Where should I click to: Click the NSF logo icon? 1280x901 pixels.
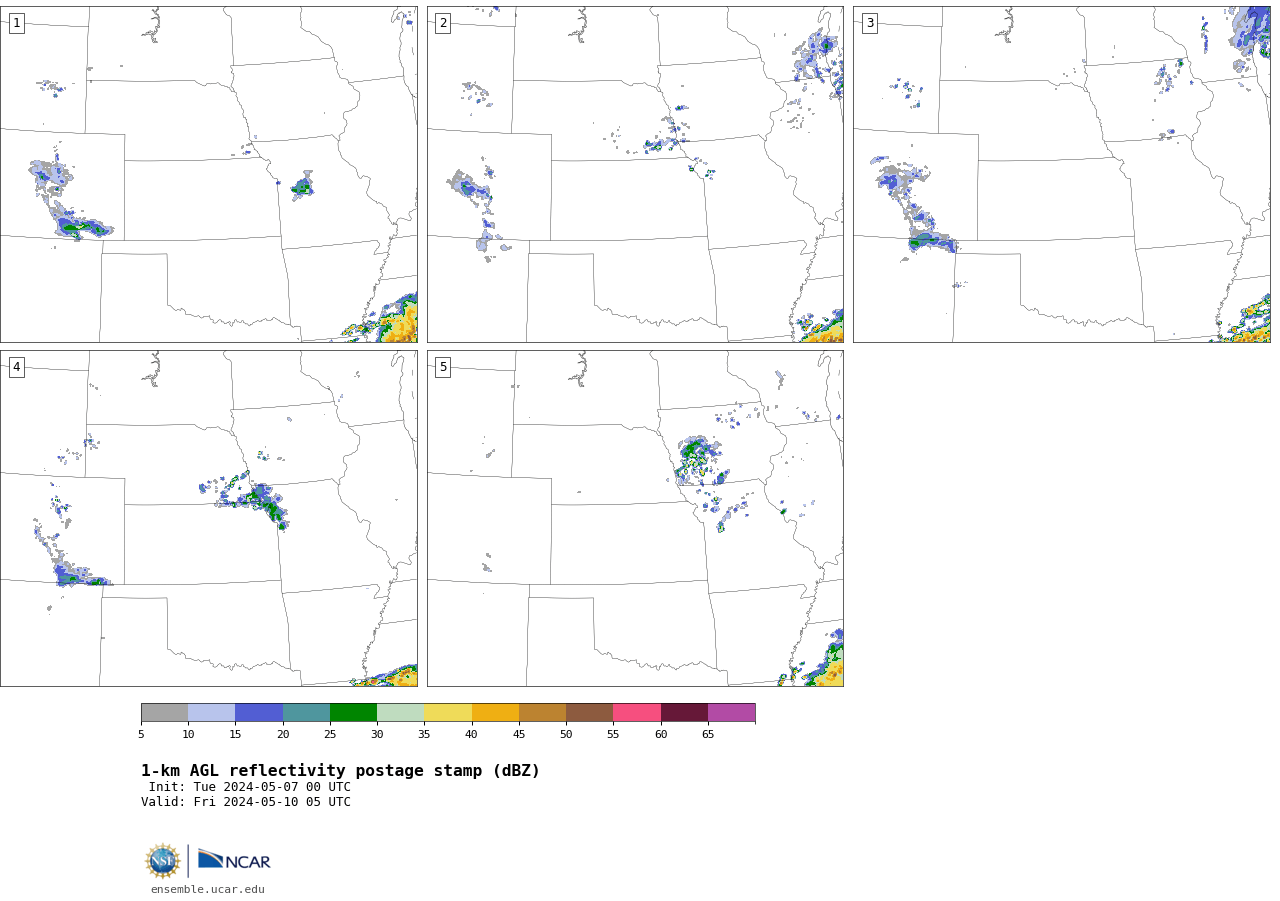(163, 861)
